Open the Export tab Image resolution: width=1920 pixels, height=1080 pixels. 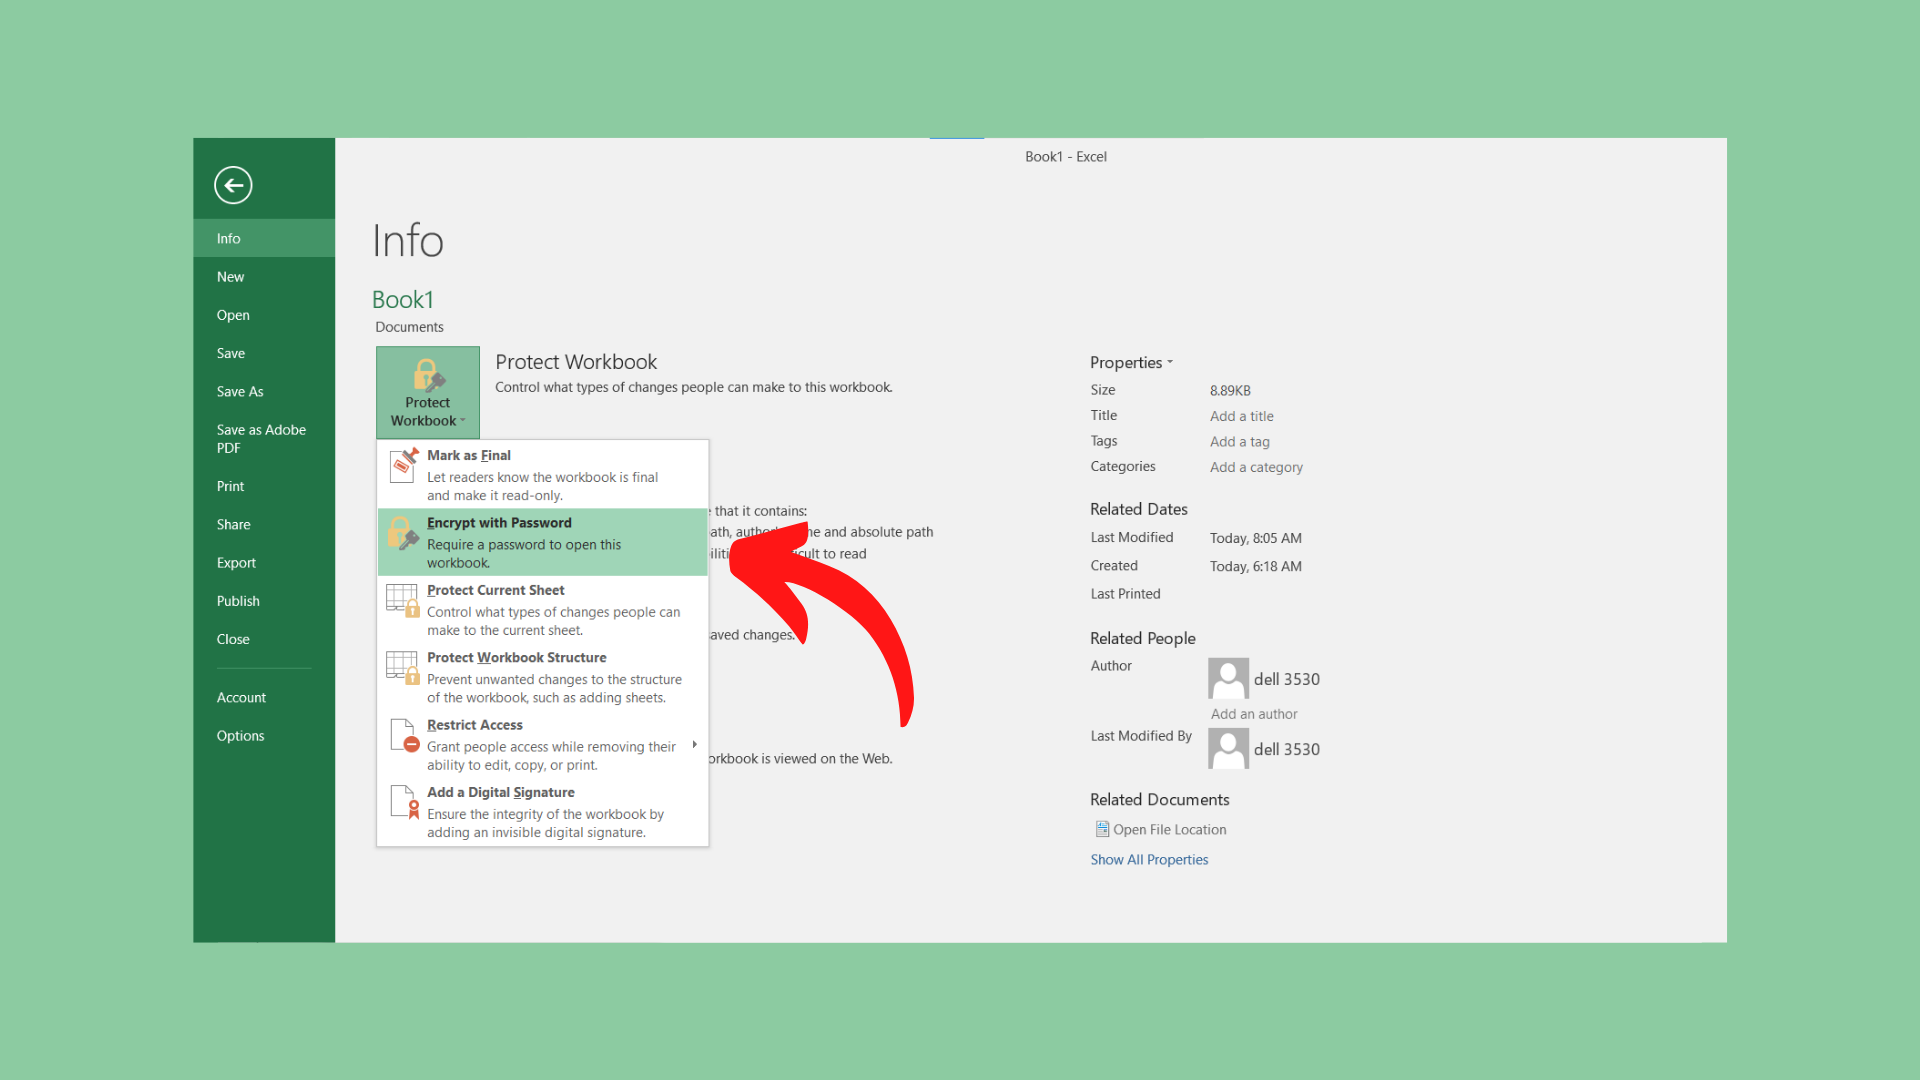pyautogui.click(x=264, y=563)
